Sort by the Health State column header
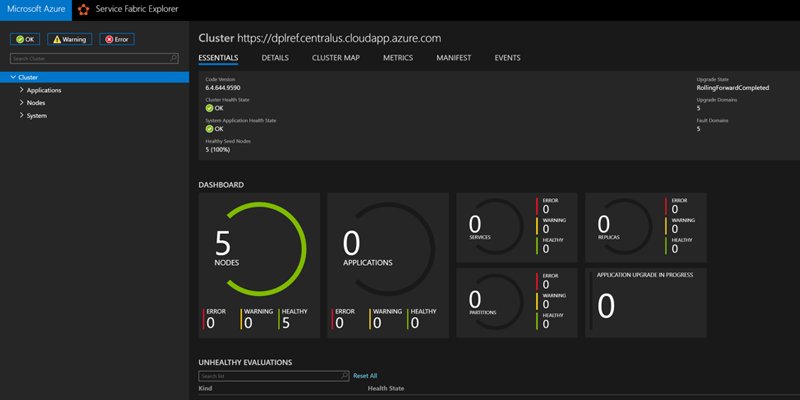The image size is (800, 400). click(x=386, y=389)
